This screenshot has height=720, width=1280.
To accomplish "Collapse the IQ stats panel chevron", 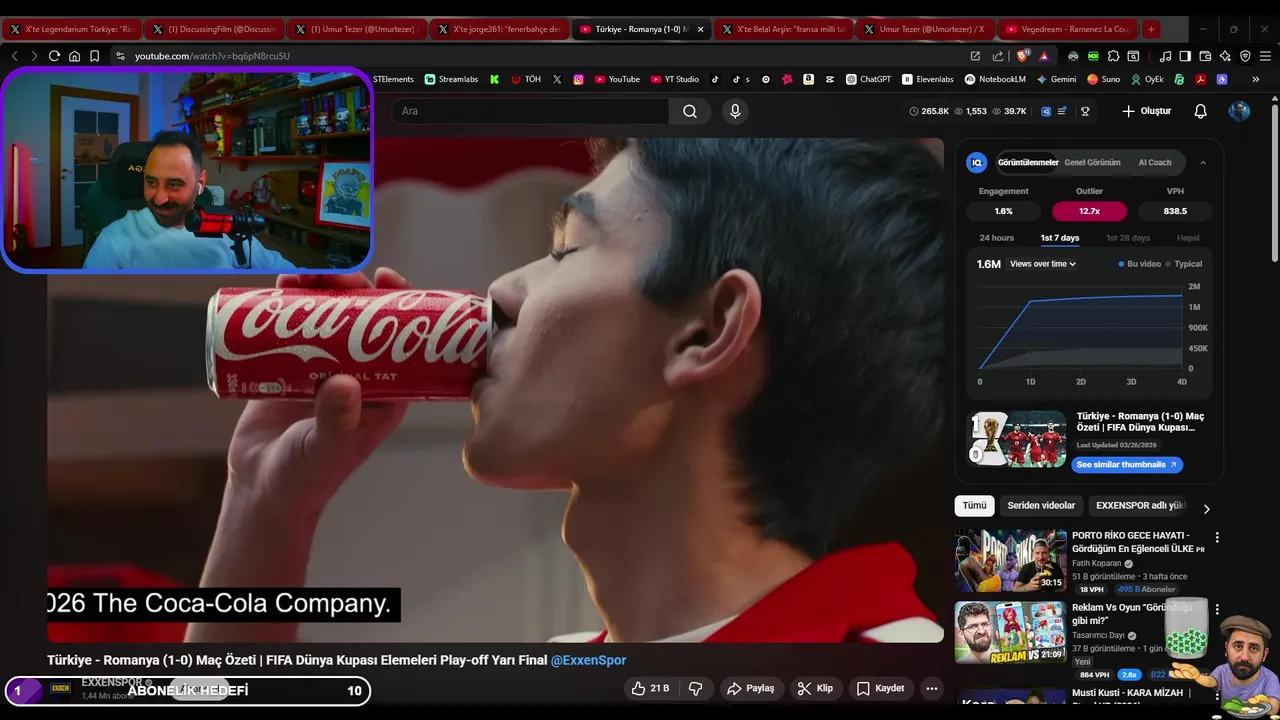I will point(1203,162).
